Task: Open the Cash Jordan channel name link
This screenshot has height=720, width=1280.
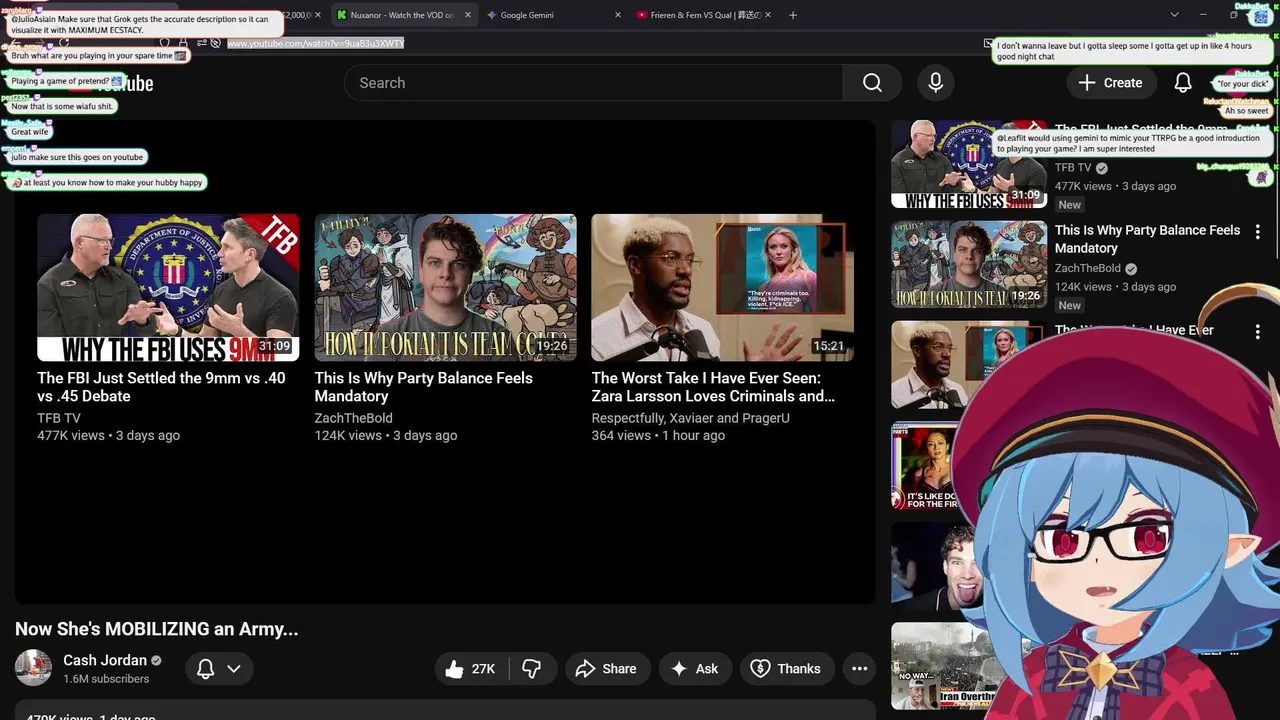Action: click(105, 660)
